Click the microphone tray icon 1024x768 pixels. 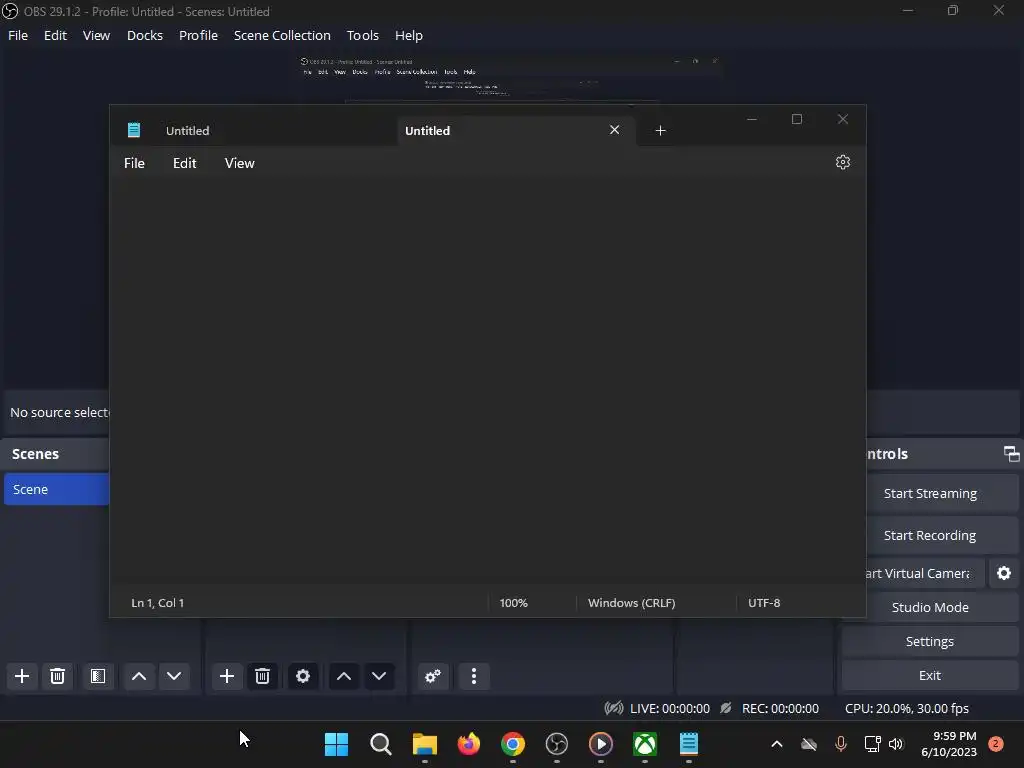(x=840, y=744)
